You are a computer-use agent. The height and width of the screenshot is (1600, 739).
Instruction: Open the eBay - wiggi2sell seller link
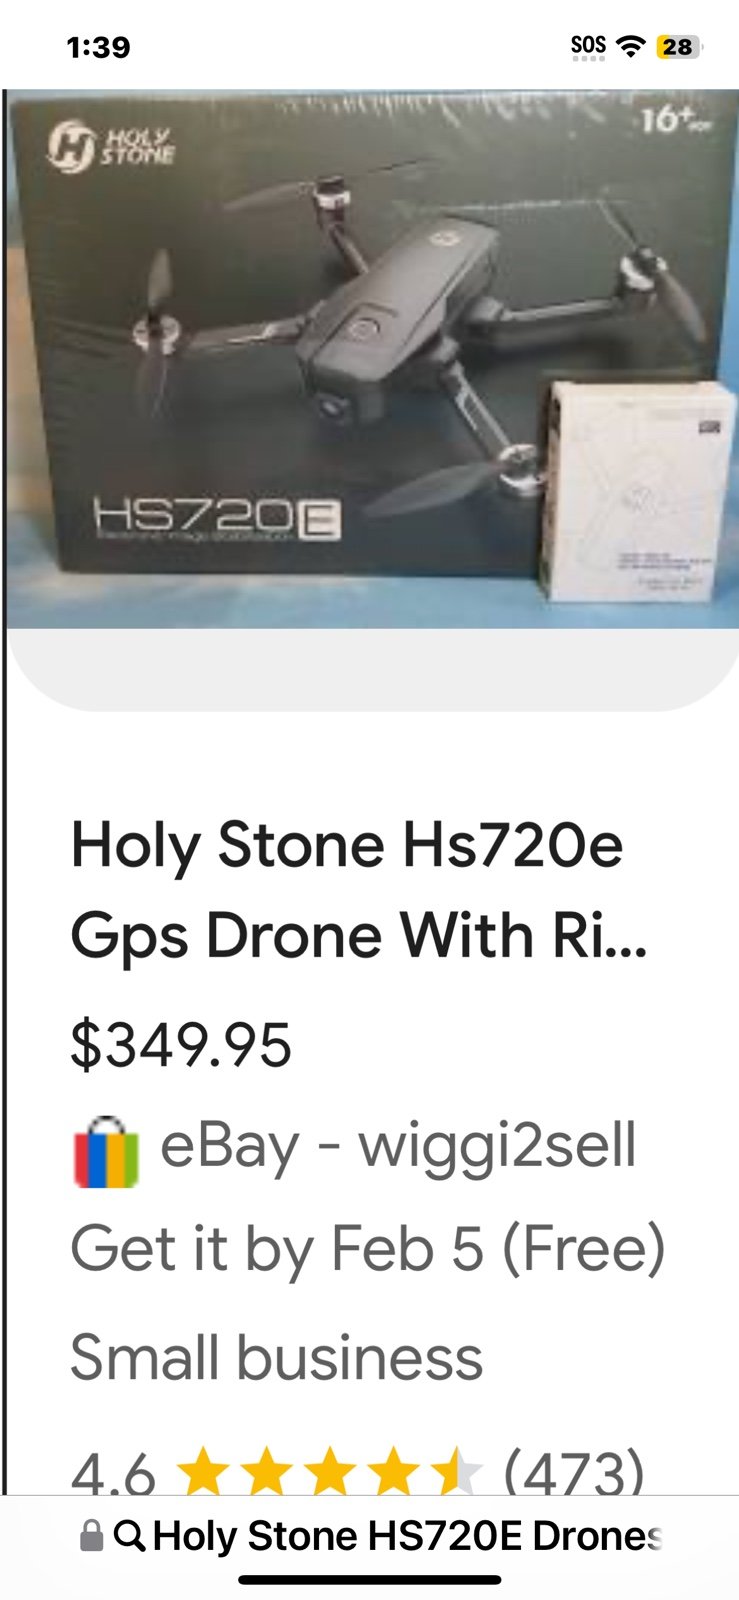pos(398,1146)
